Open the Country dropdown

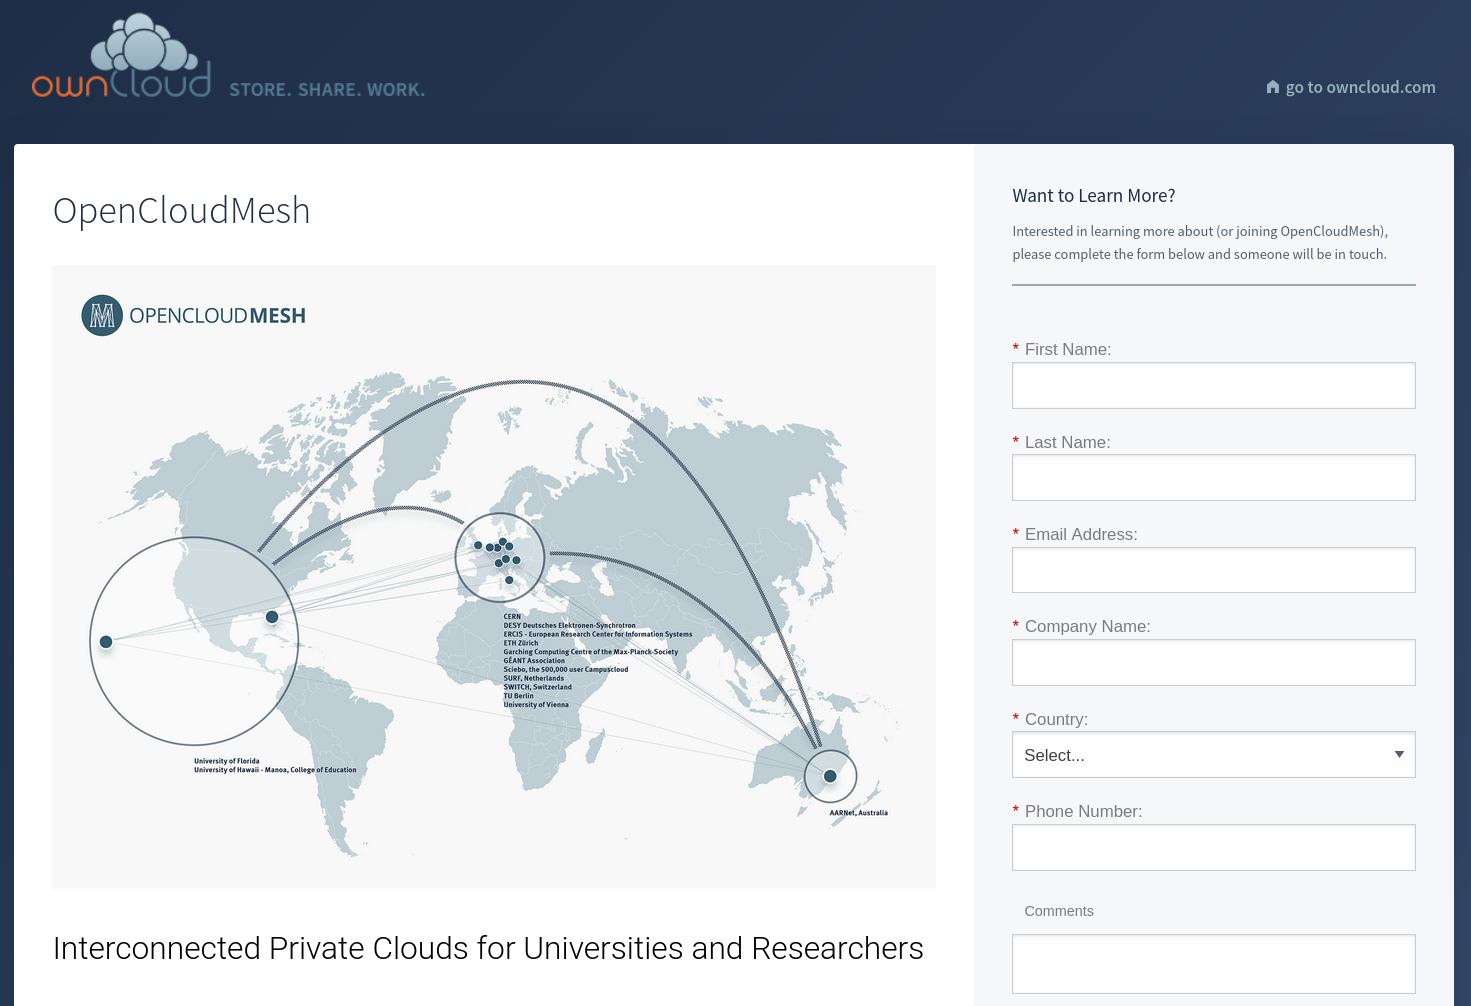[1214, 755]
